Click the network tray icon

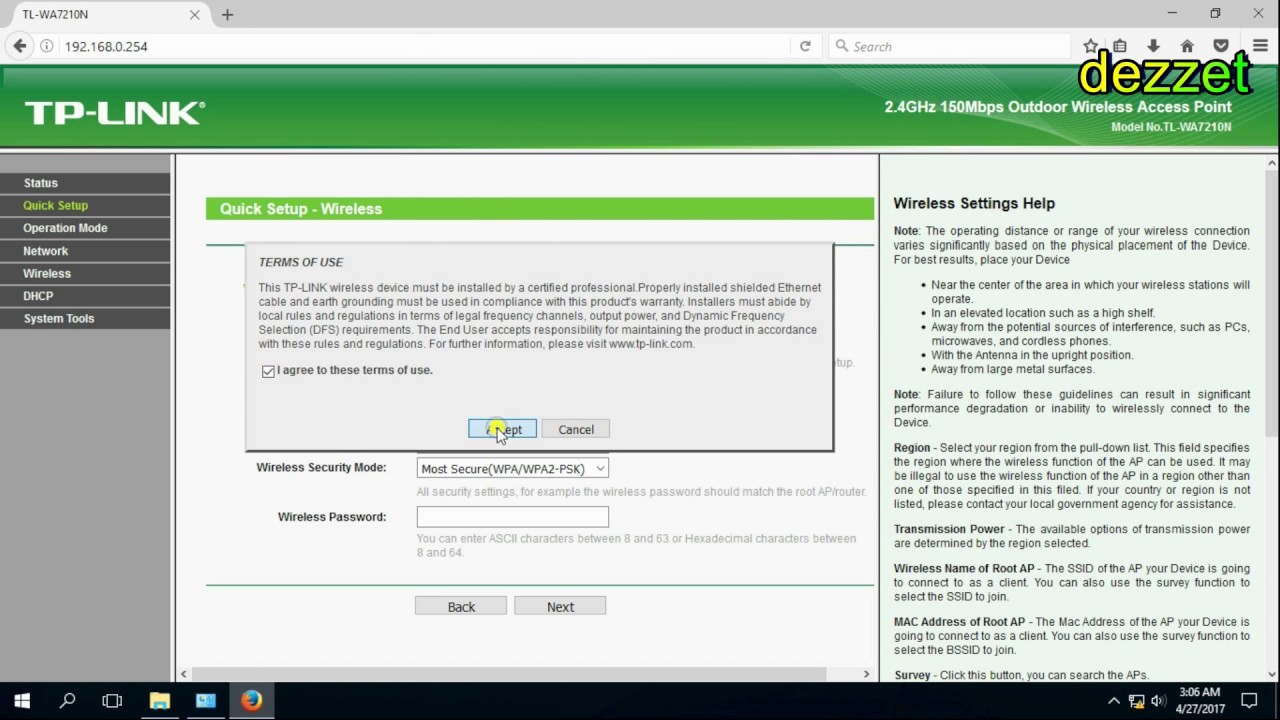(x=1137, y=700)
